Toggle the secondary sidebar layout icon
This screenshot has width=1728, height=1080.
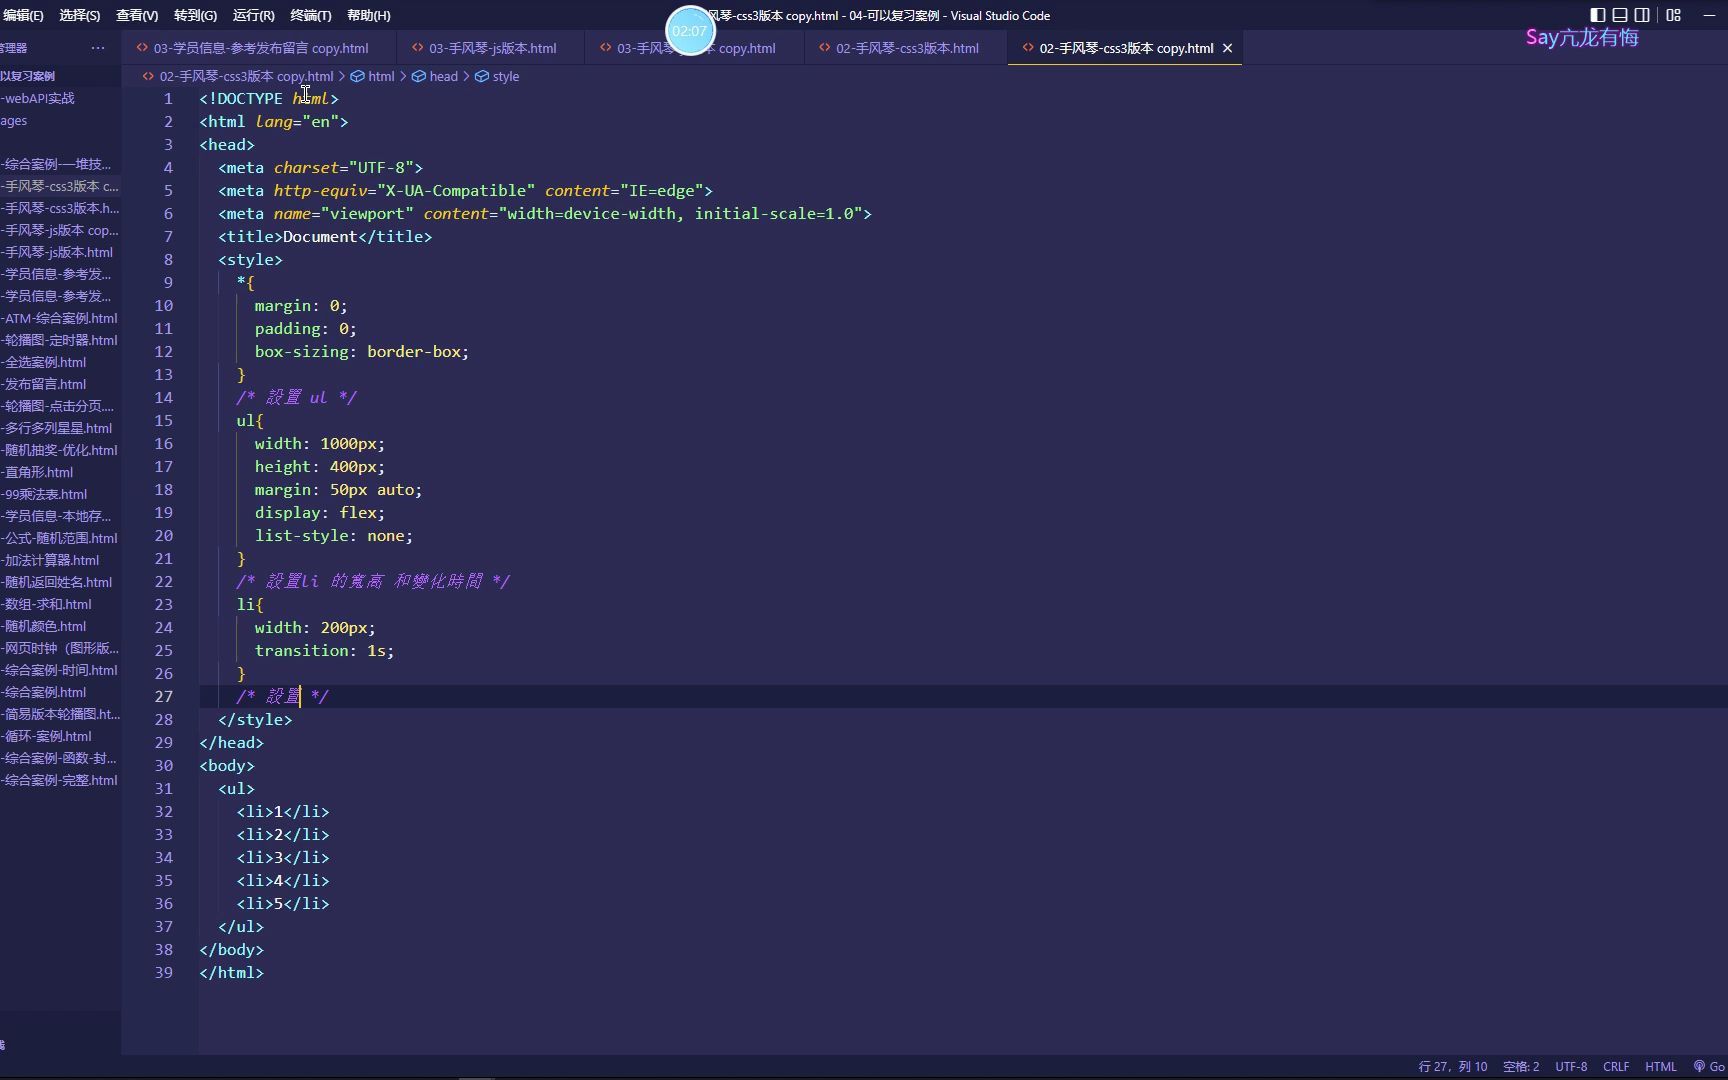[x=1642, y=15]
